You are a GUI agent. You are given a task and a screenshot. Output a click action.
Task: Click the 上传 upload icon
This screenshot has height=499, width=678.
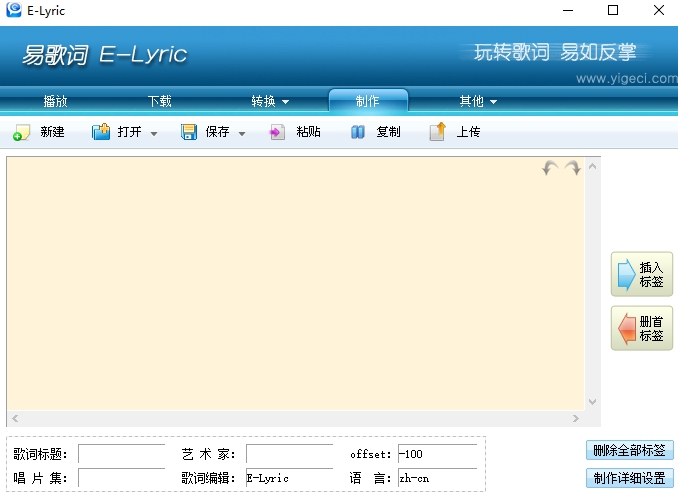(x=438, y=131)
